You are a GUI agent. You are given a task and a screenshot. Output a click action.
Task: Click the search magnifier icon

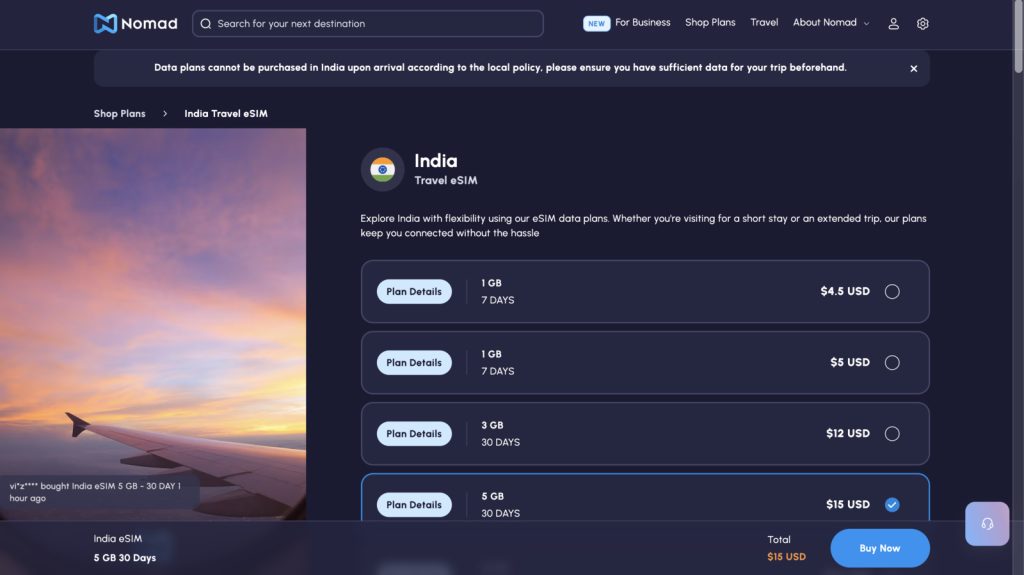point(205,24)
